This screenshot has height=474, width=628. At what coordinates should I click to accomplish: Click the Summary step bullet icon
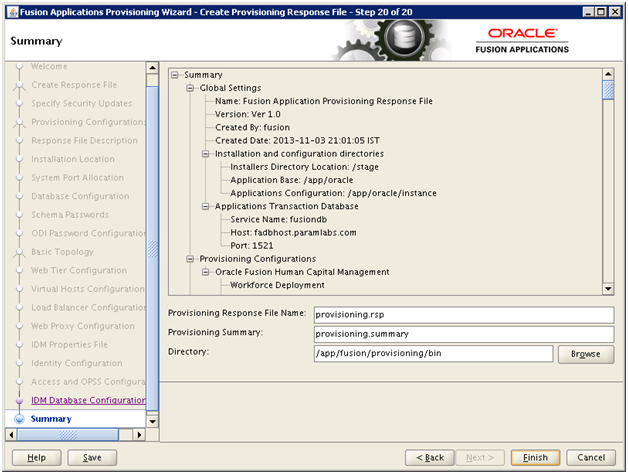(x=19, y=419)
